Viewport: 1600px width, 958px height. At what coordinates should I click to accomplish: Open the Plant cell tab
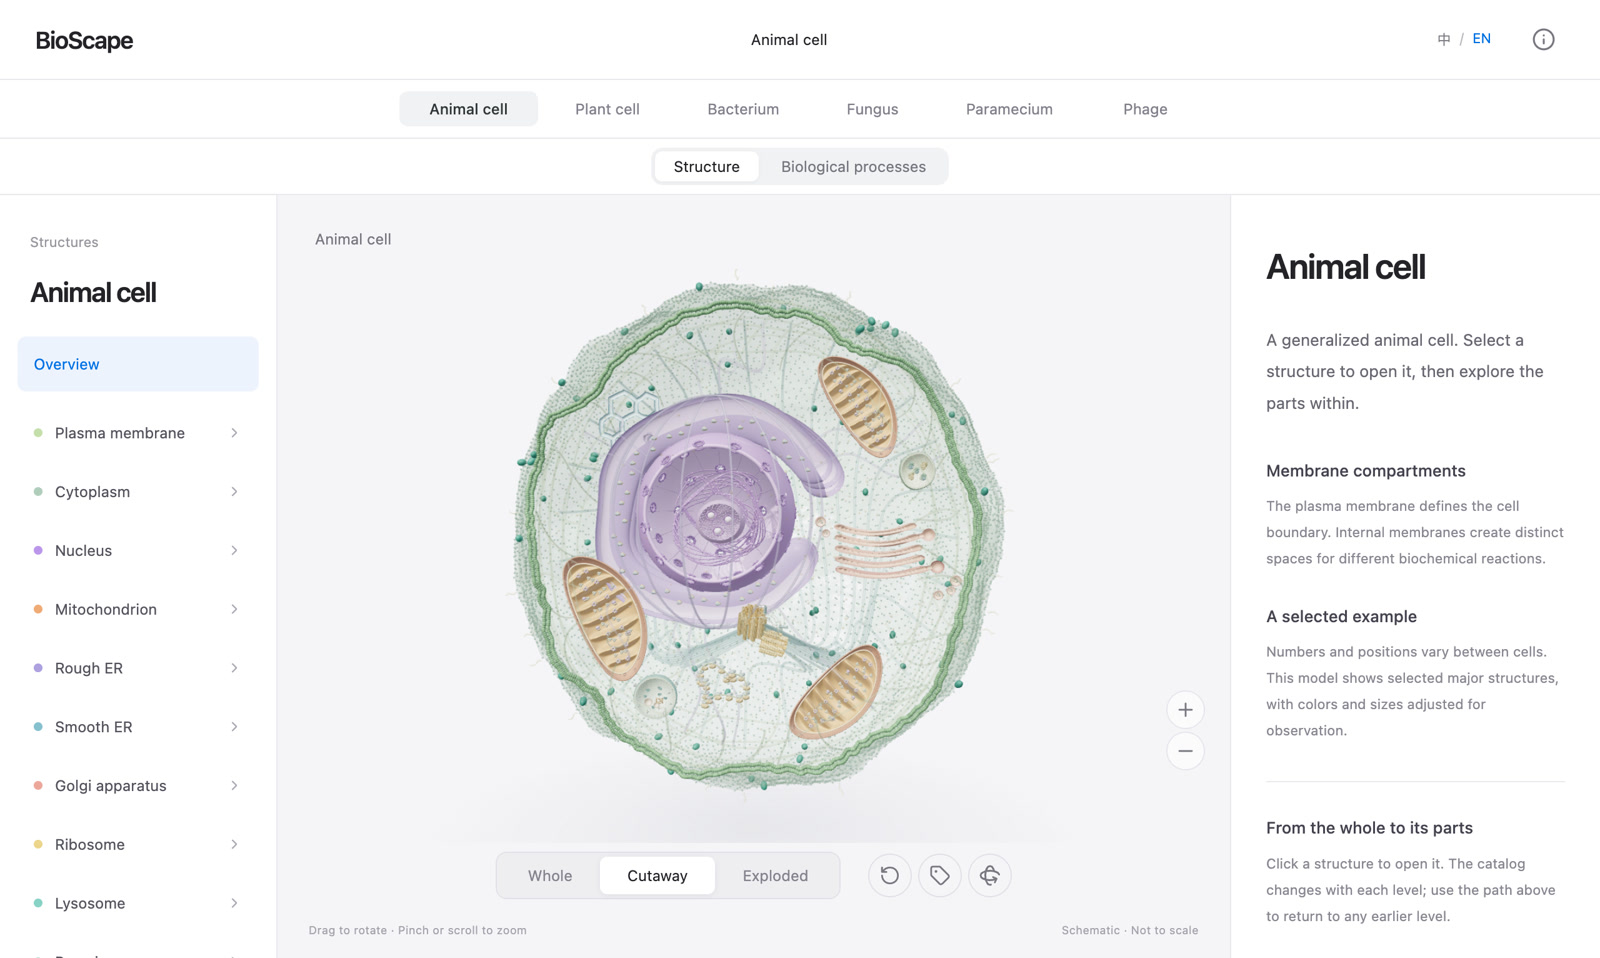607,109
